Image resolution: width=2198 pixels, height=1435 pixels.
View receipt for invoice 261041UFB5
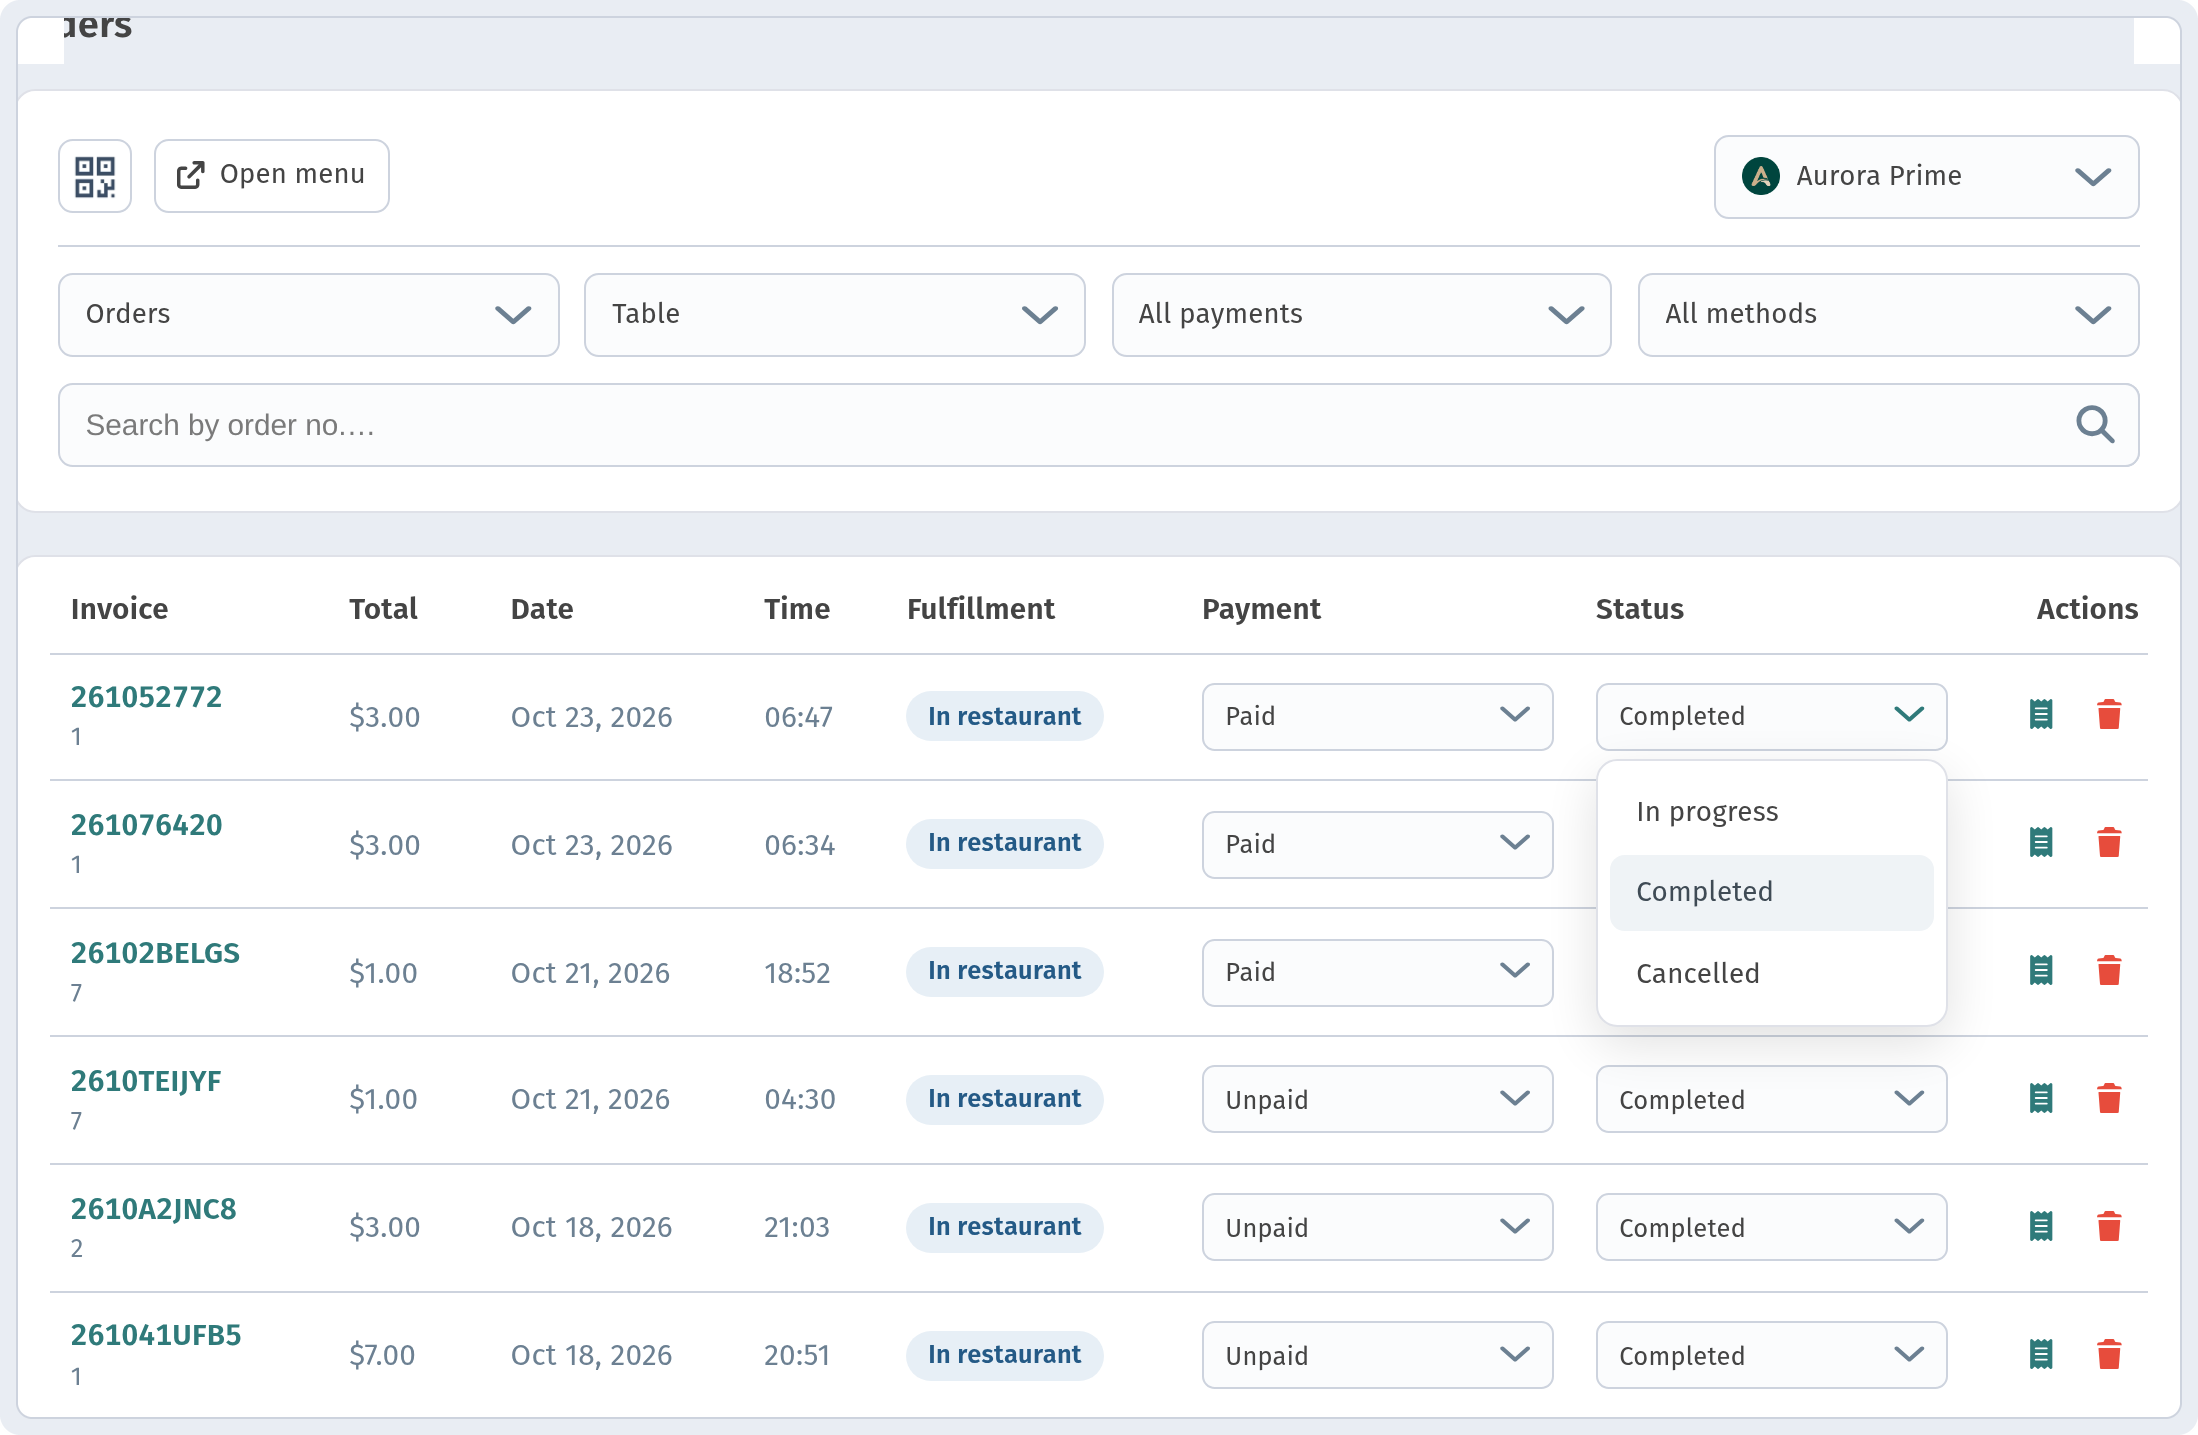(x=2041, y=1355)
